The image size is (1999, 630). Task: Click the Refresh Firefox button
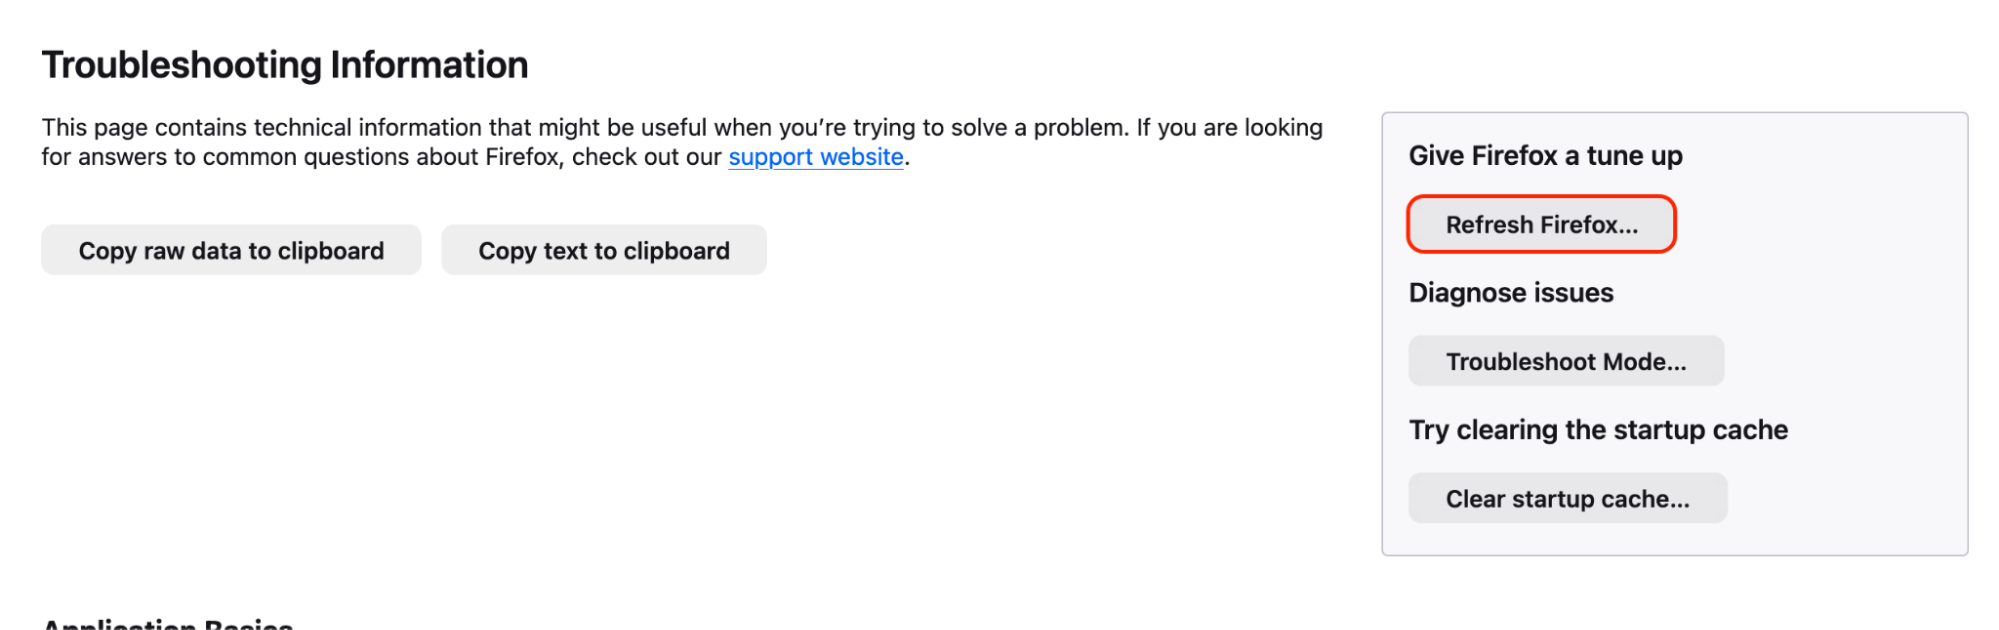[1541, 224]
